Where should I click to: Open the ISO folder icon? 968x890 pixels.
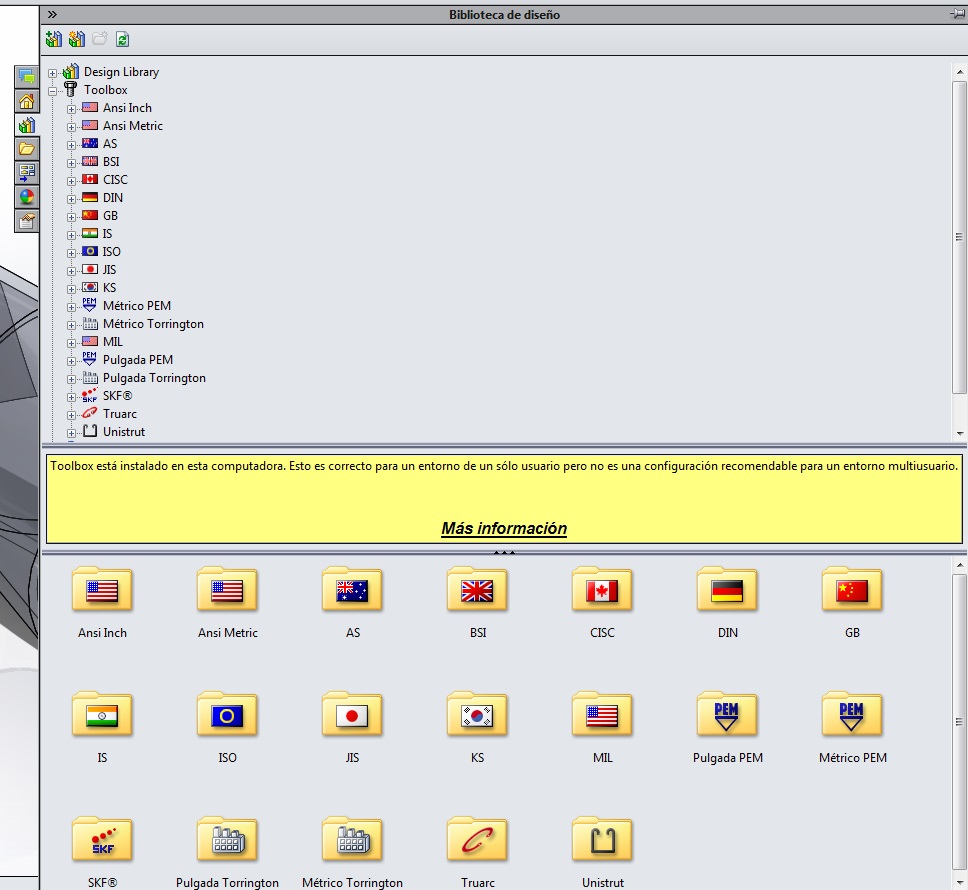[x=227, y=715]
